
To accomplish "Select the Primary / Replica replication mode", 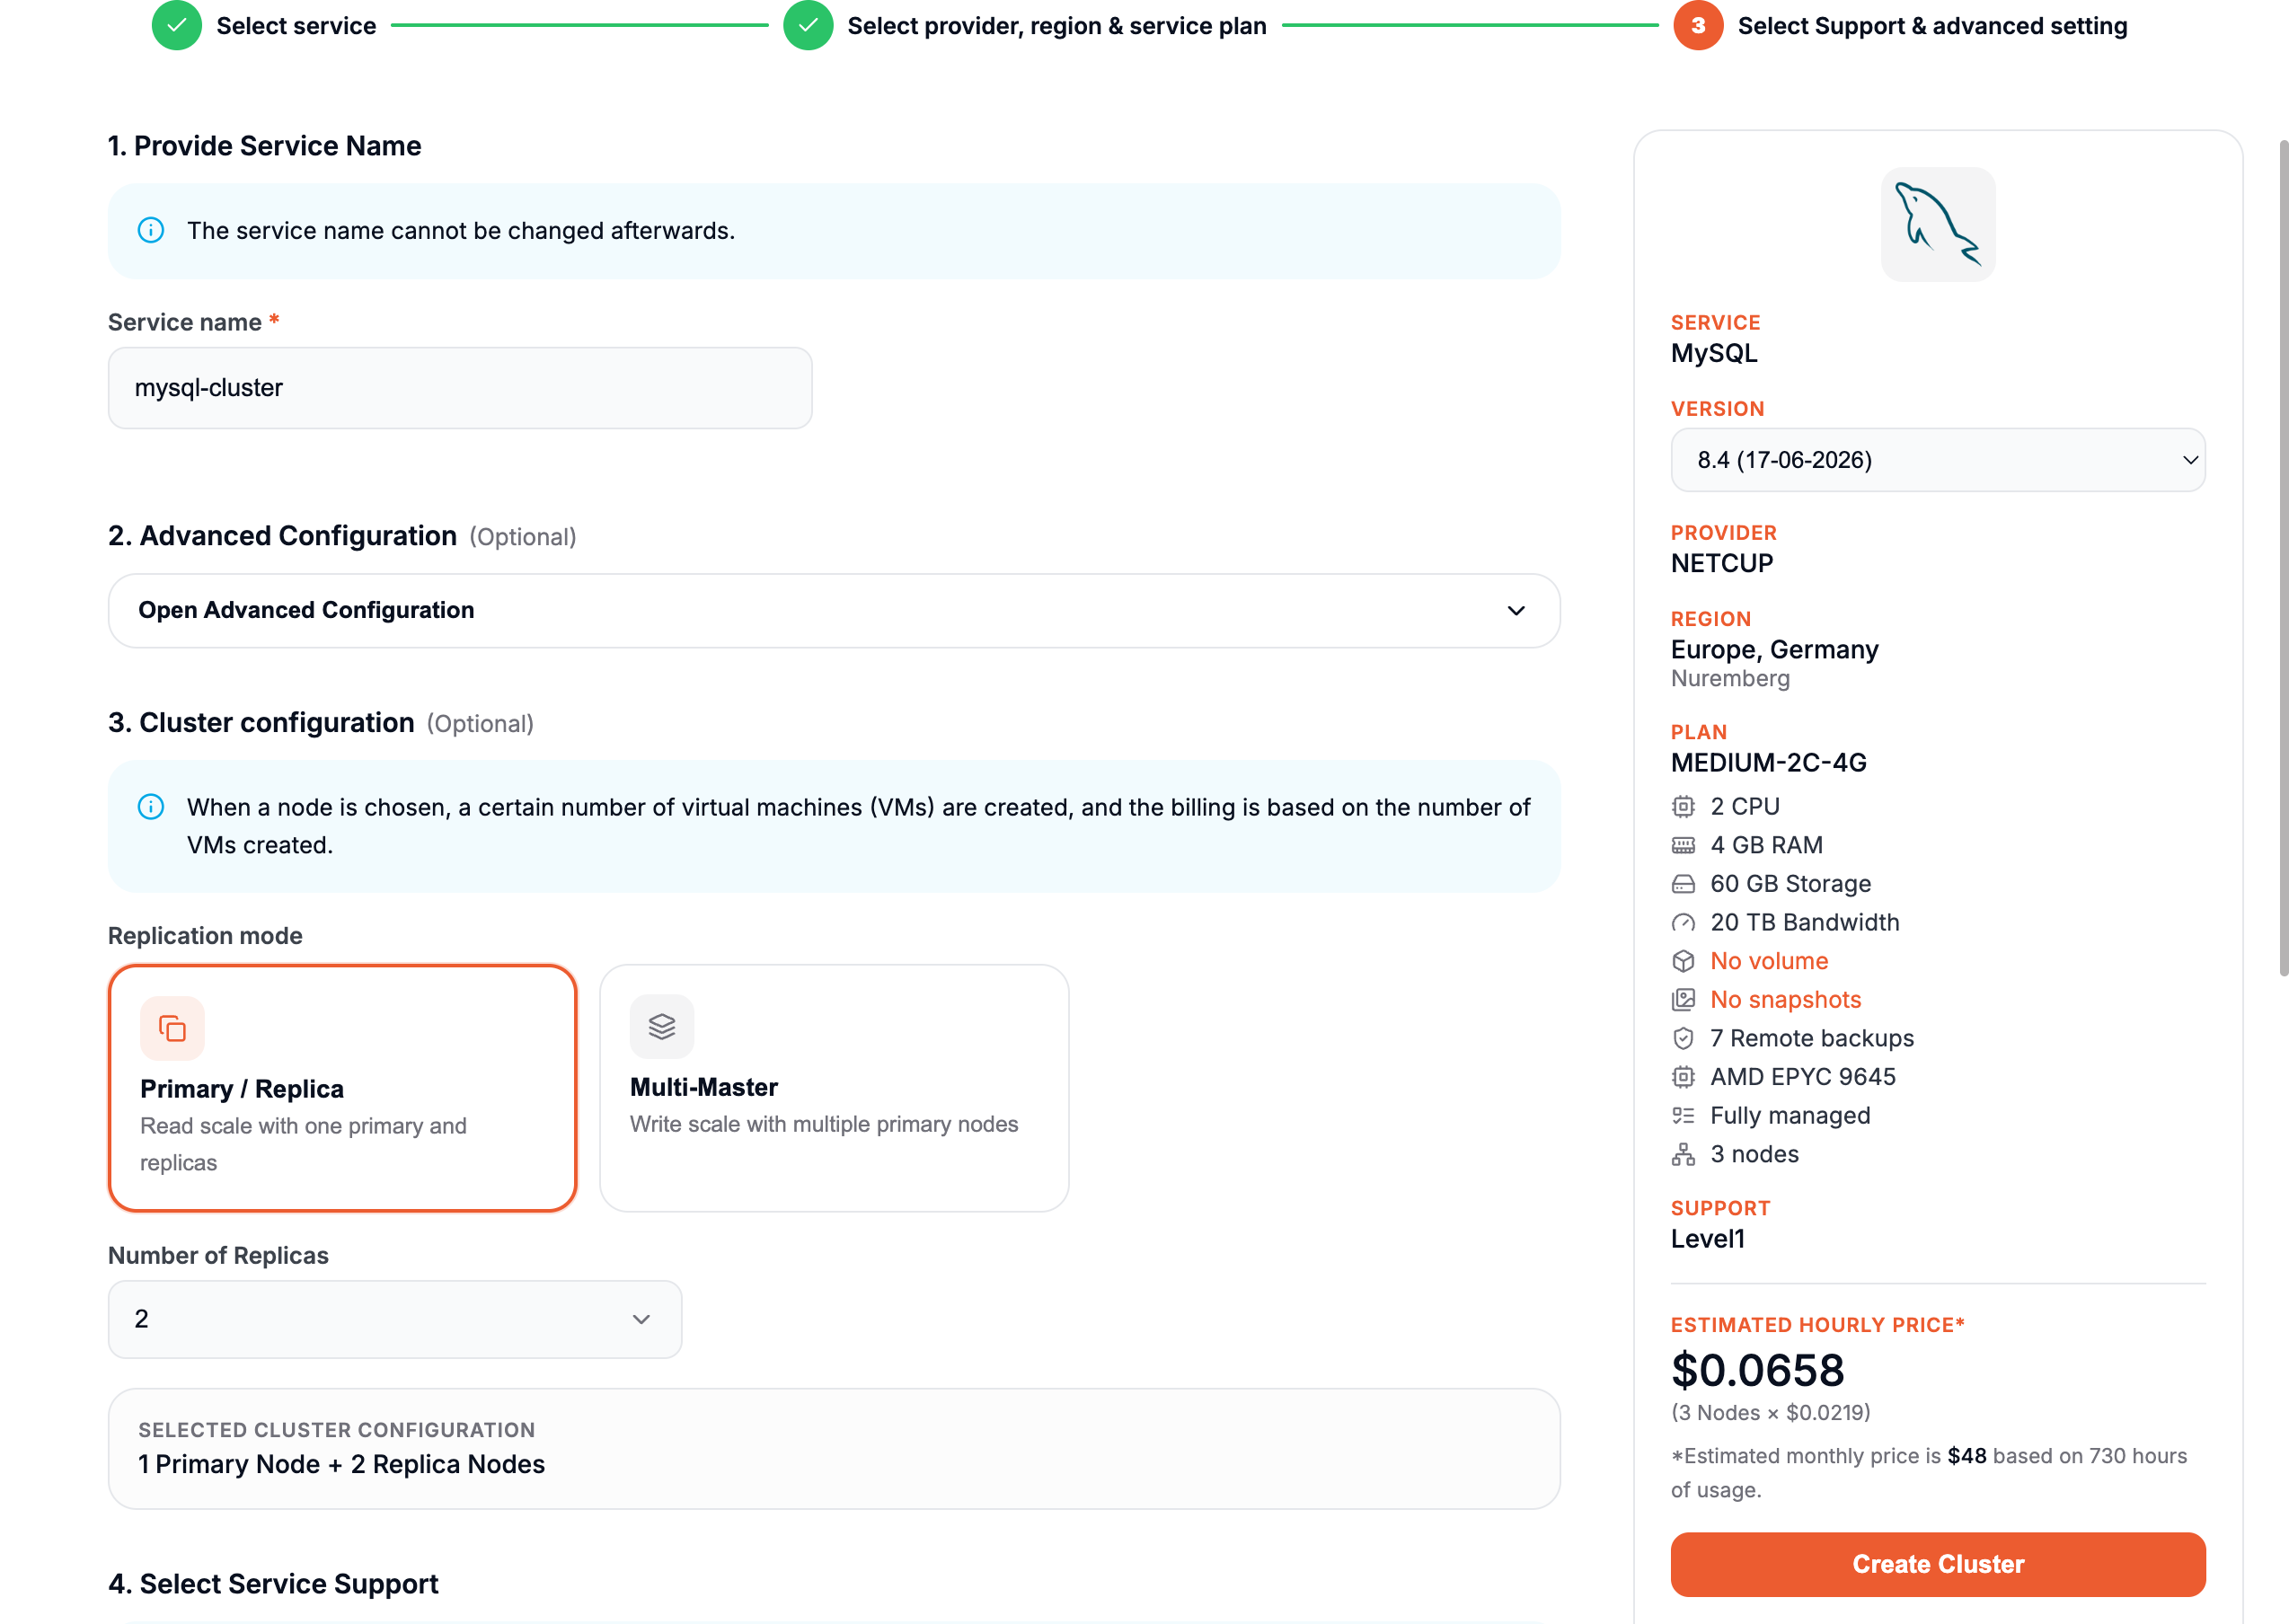I will coord(342,1088).
